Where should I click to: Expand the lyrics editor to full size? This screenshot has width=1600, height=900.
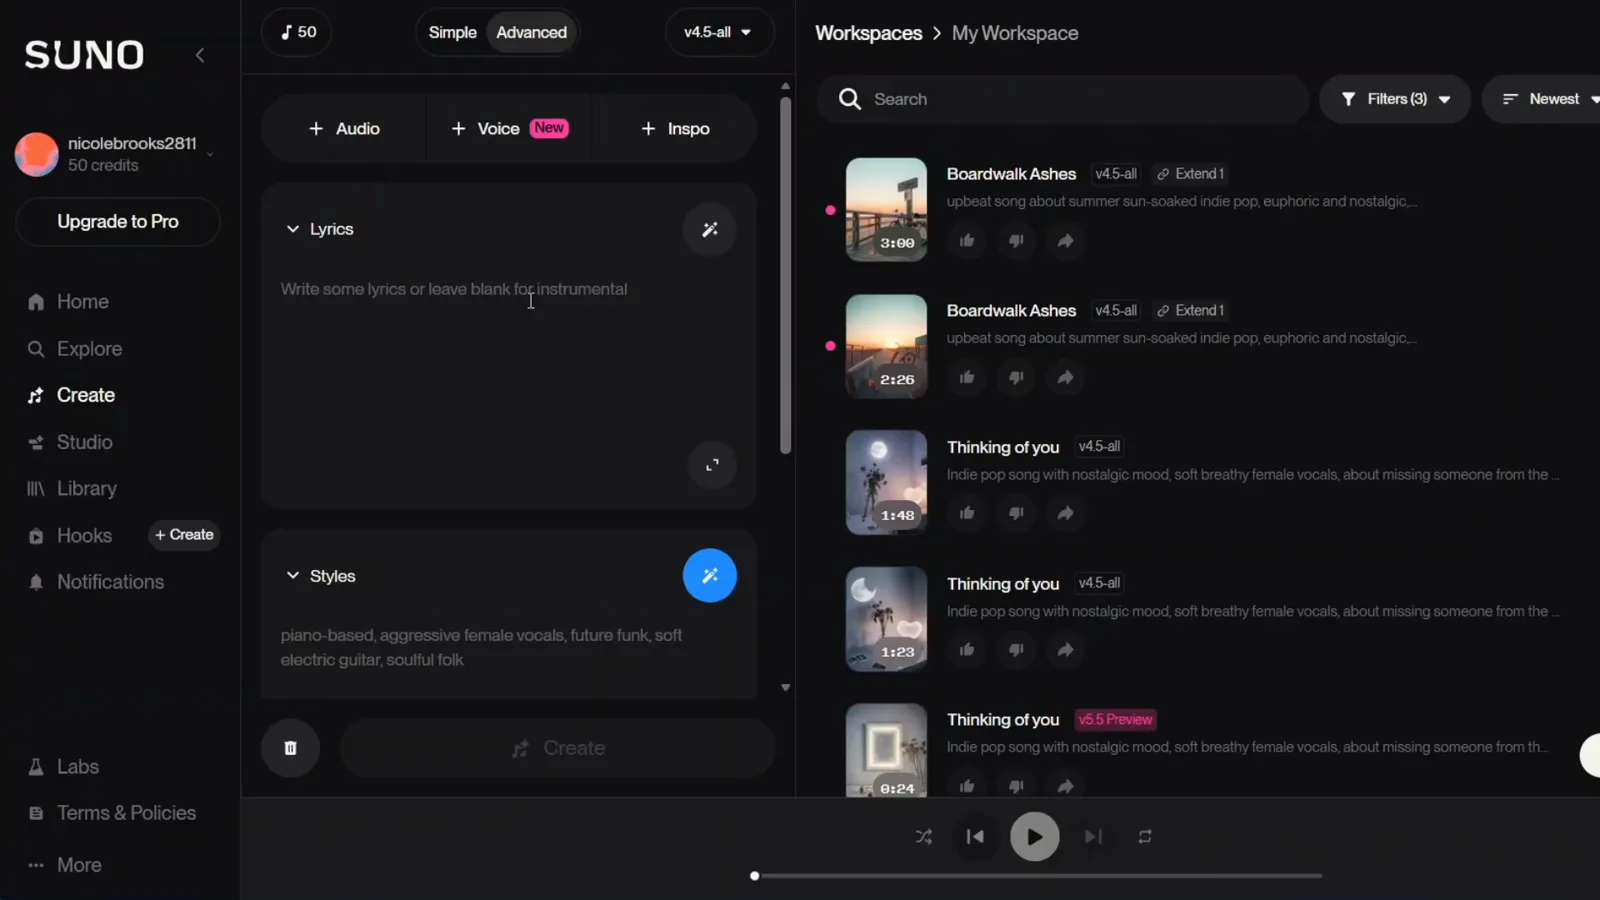(712, 465)
